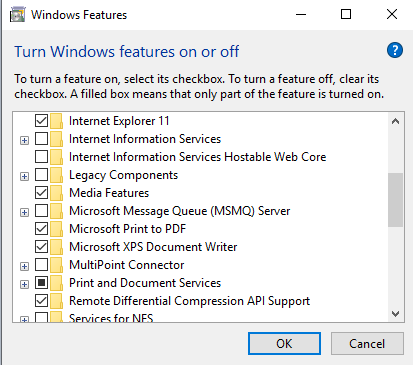Select Print and Document Services label
This screenshot has height=365, width=413.
145,283
